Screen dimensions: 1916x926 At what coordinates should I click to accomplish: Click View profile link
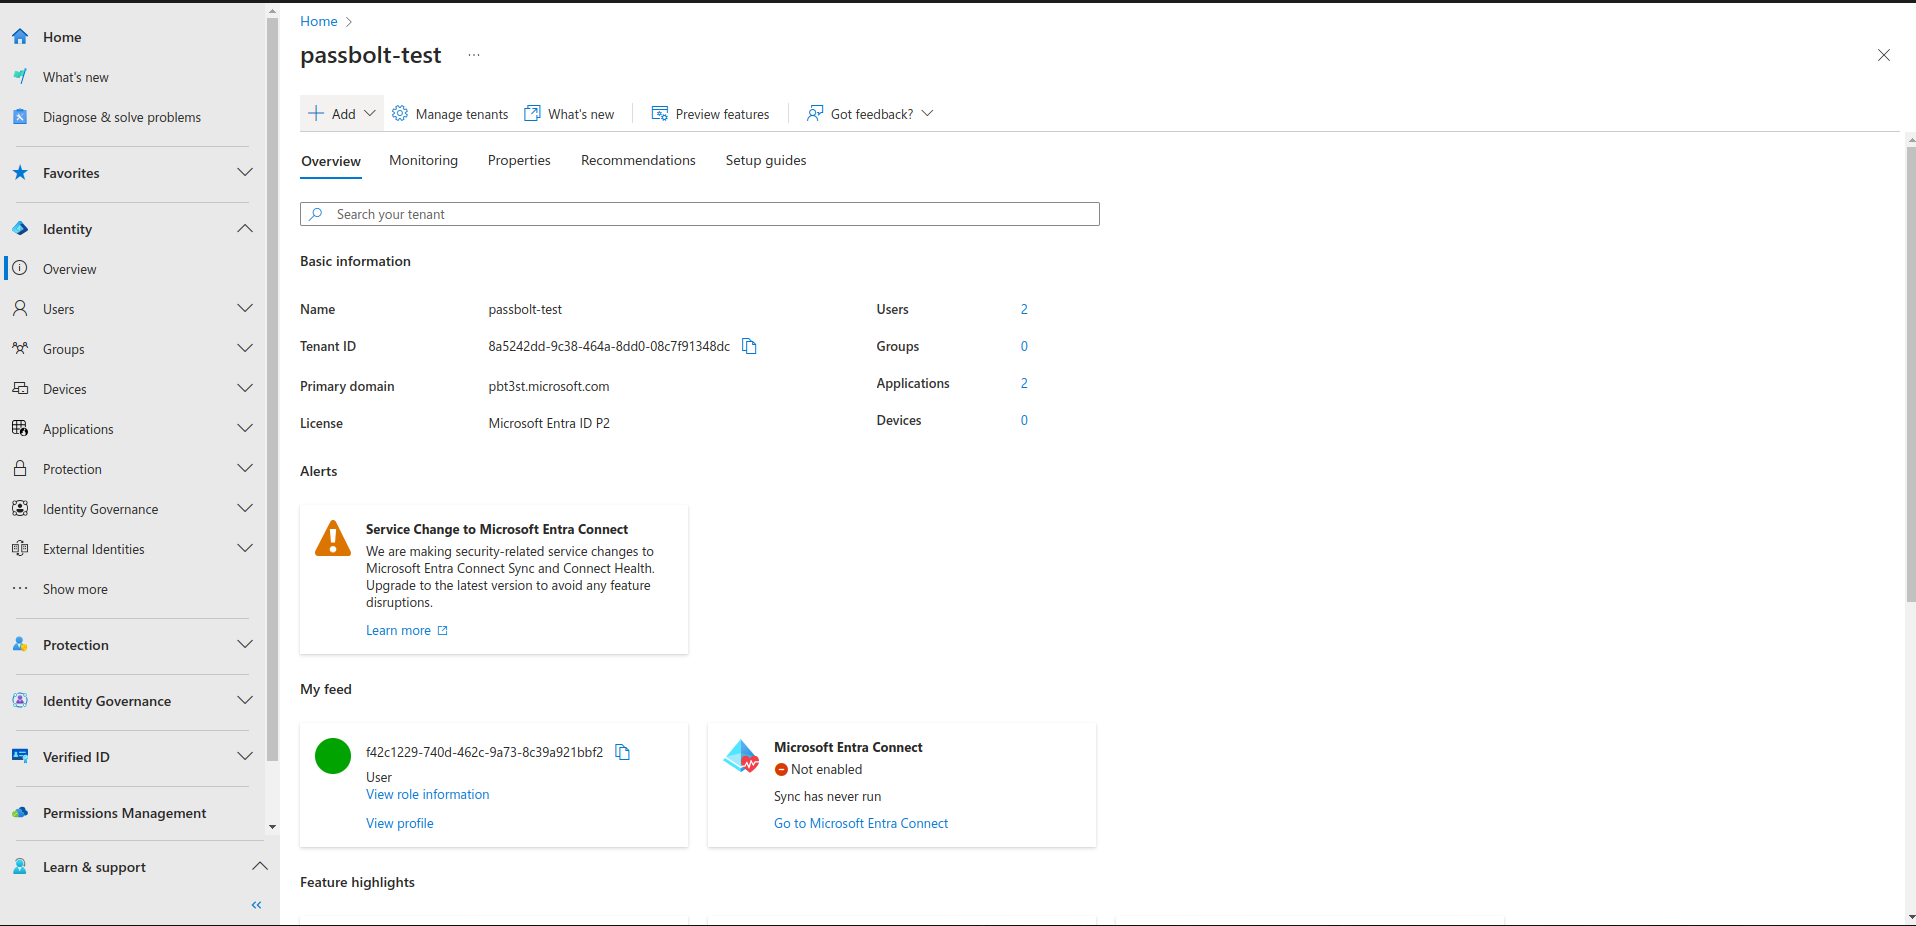click(400, 824)
